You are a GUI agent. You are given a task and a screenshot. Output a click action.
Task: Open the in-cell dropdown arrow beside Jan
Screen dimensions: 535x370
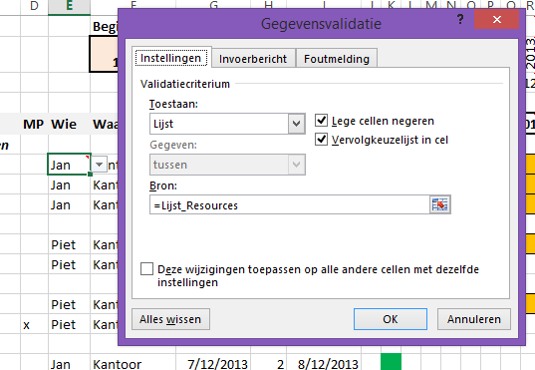[99, 165]
